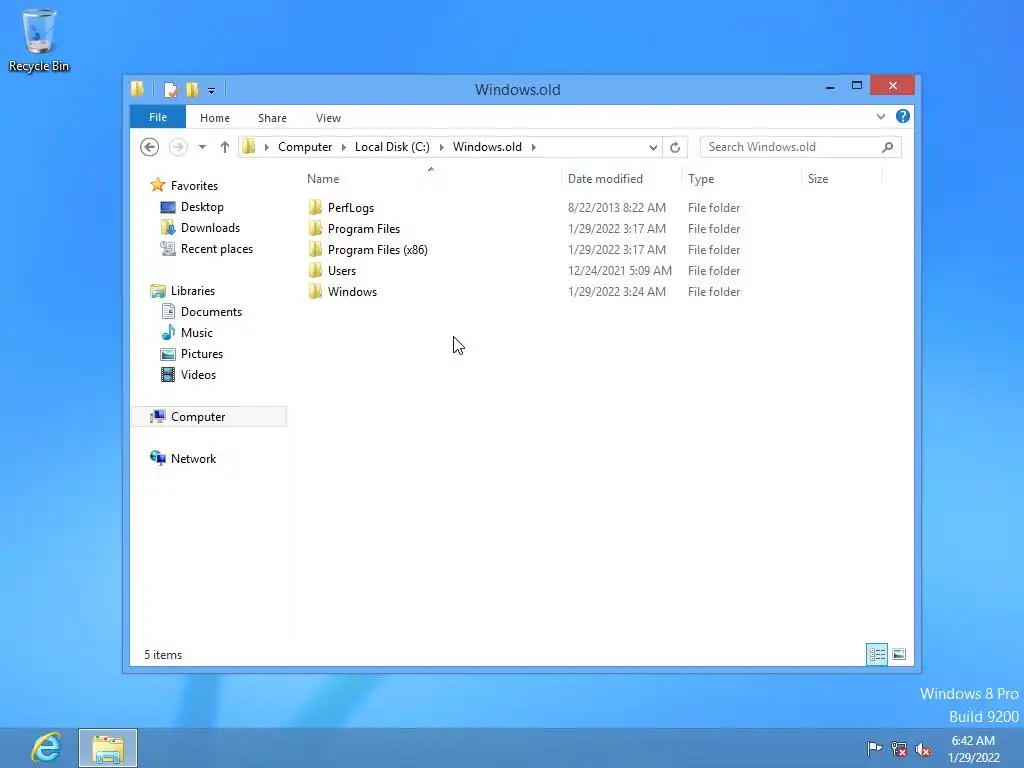The width and height of the screenshot is (1024, 768).
Task: Click the Windows.old breadcrumb segment
Action: [x=487, y=147]
